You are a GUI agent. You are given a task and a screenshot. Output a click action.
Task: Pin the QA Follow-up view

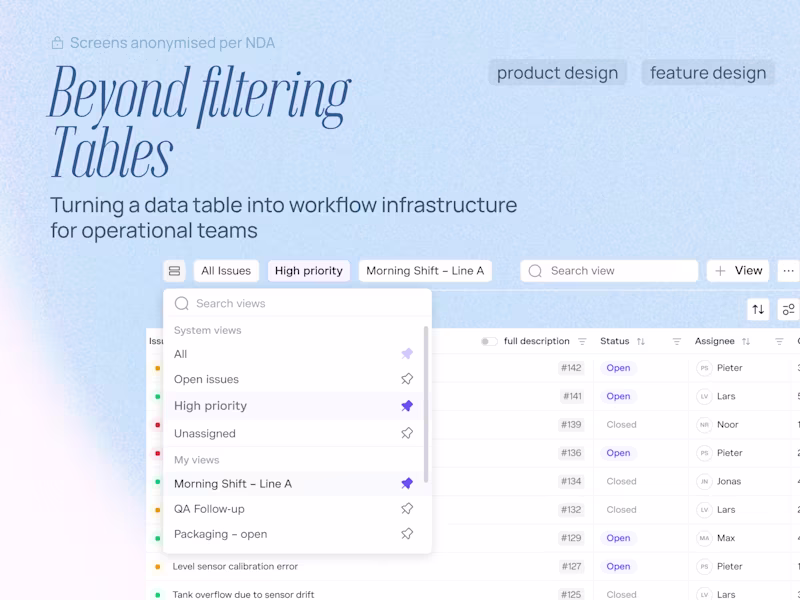click(407, 509)
